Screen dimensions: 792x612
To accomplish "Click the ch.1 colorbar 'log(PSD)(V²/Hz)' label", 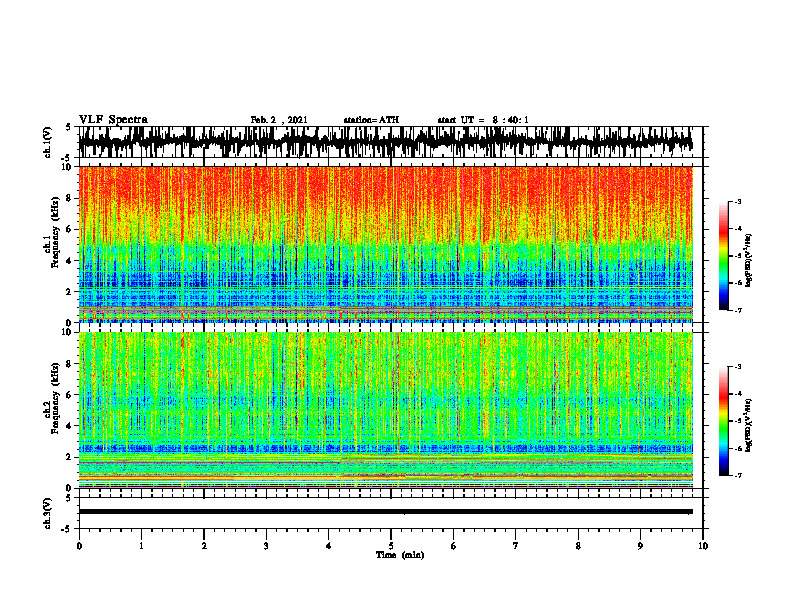I will pos(749,260).
